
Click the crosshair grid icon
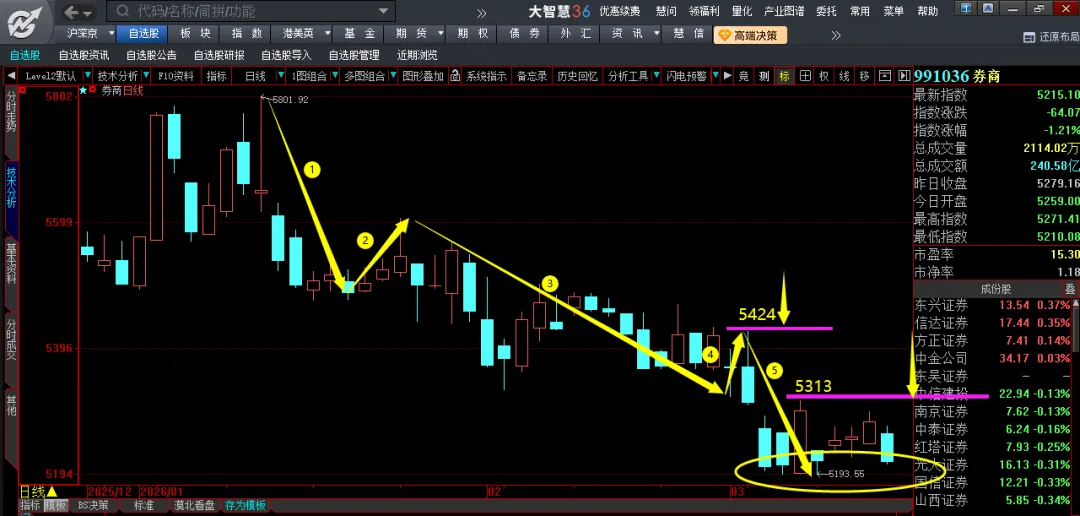[x=804, y=76]
